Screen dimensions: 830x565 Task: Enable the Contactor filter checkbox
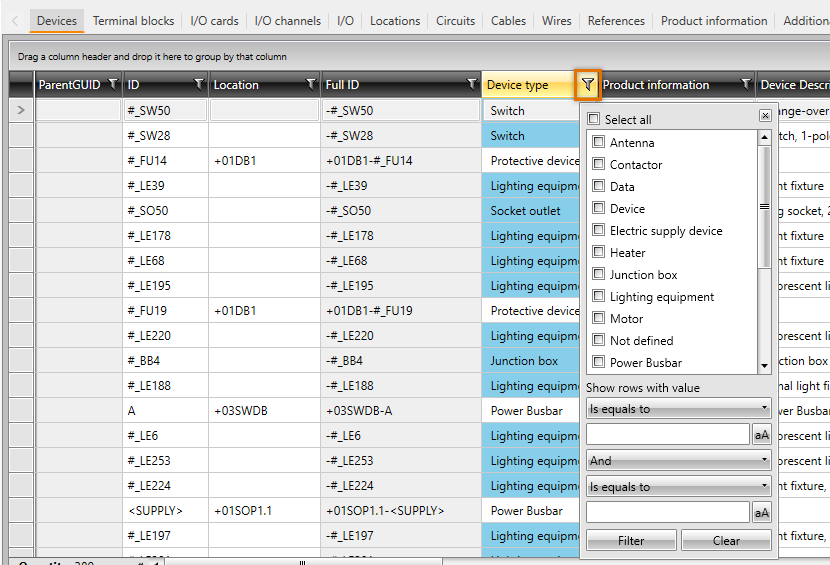coord(599,164)
